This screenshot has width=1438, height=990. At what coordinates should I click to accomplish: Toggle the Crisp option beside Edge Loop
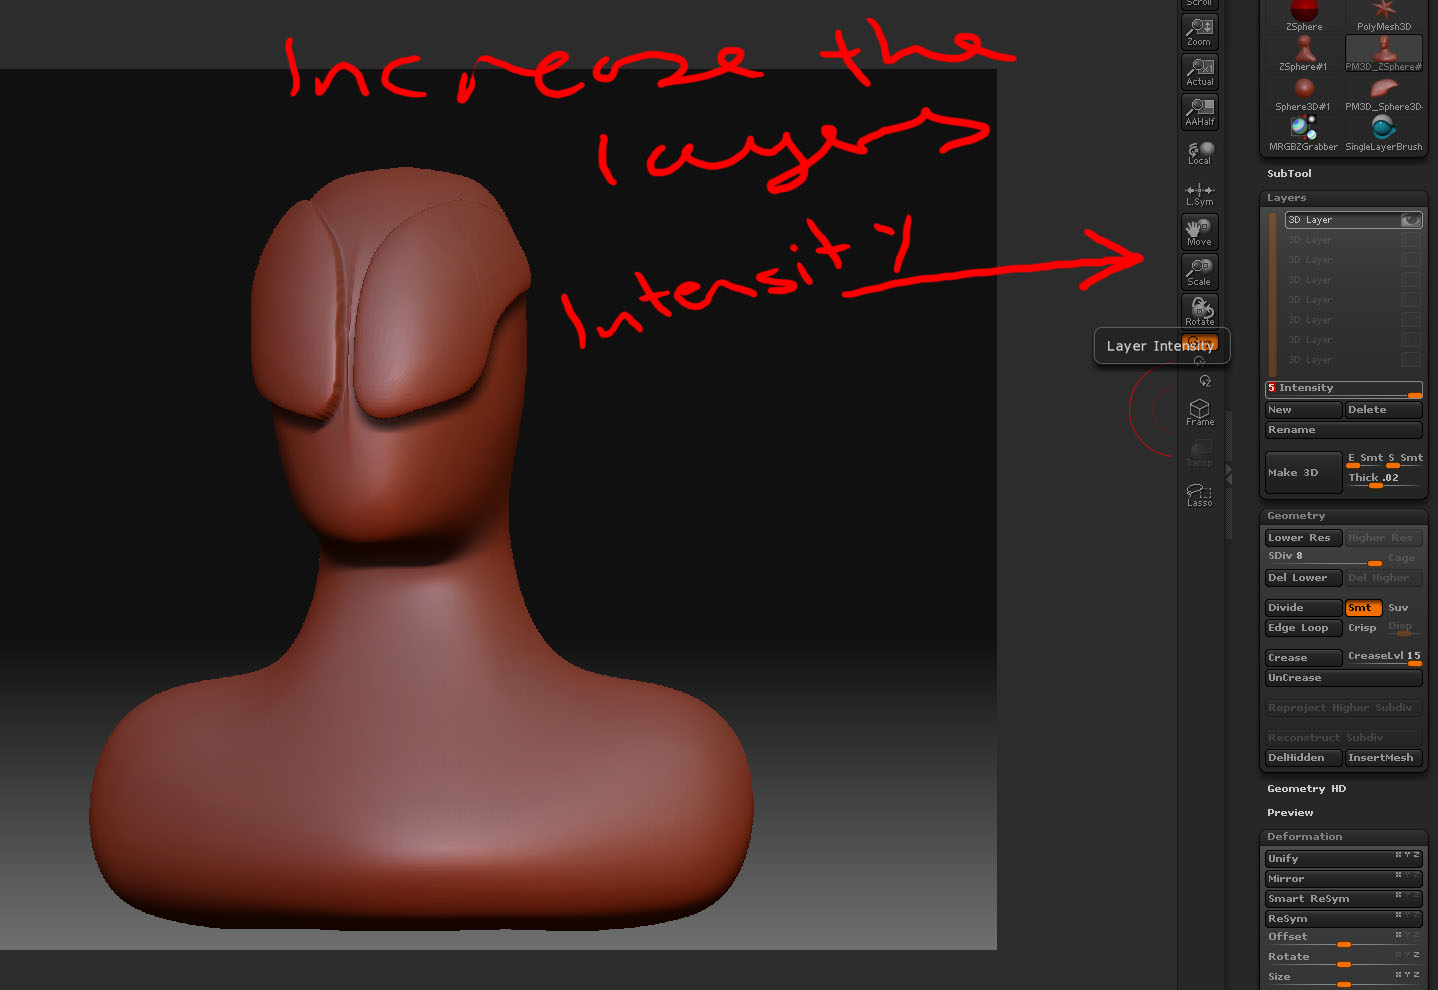coord(1362,628)
